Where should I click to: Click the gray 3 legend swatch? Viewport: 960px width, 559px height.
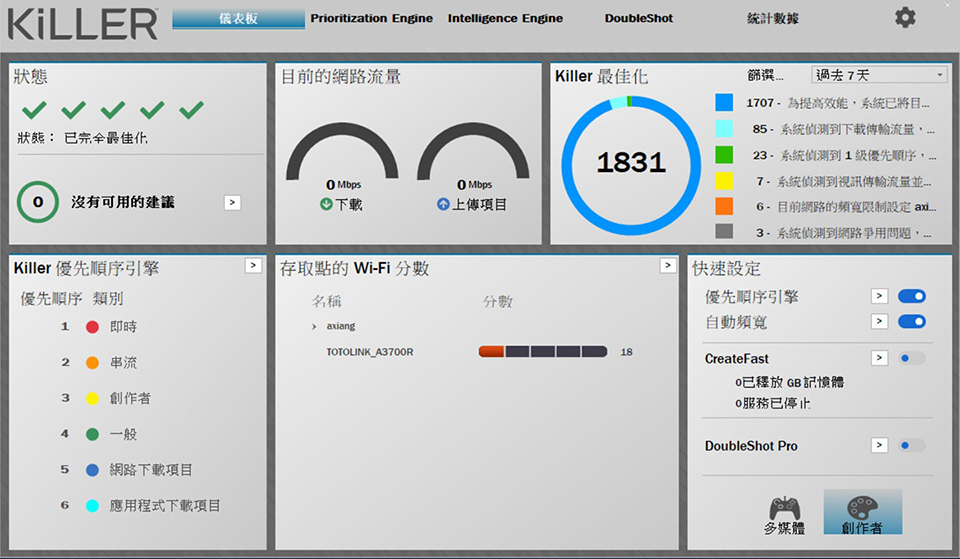[x=724, y=231]
